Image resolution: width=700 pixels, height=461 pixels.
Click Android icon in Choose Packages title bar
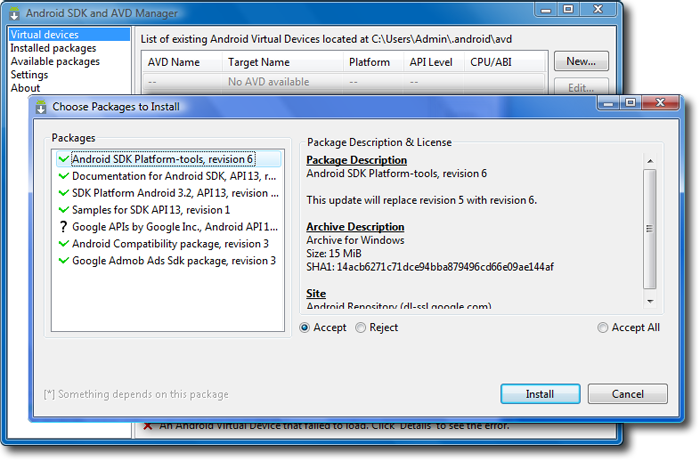point(41,107)
